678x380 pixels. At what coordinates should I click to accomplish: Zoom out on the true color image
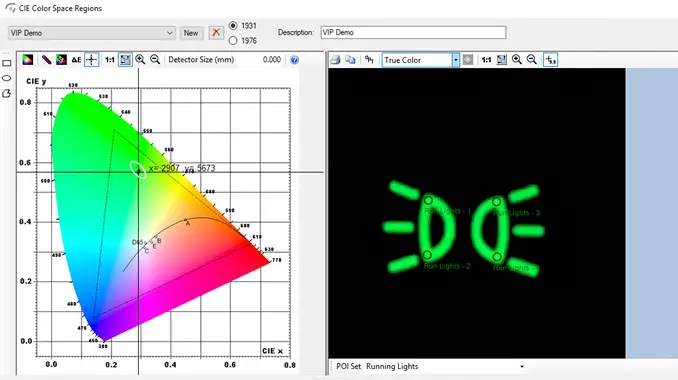[x=532, y=60]
